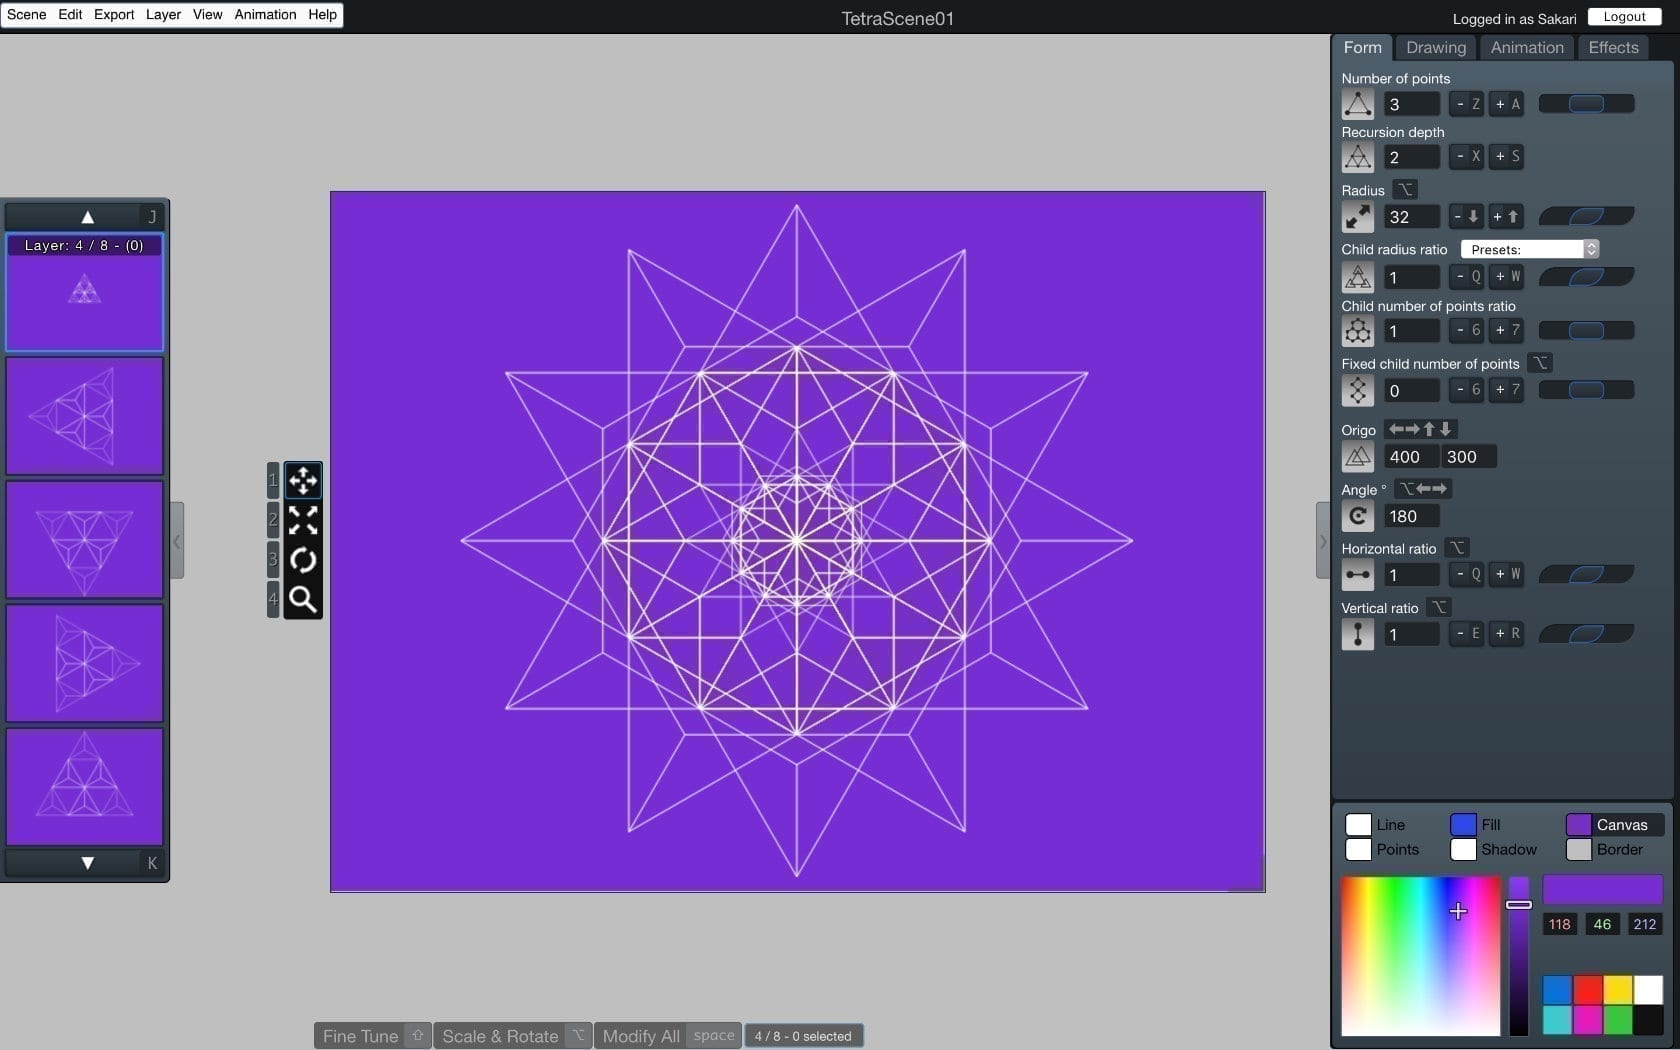Screen dimensions: 1680x1050
Task: Open the Animation menu
Action: click(265, 15)
